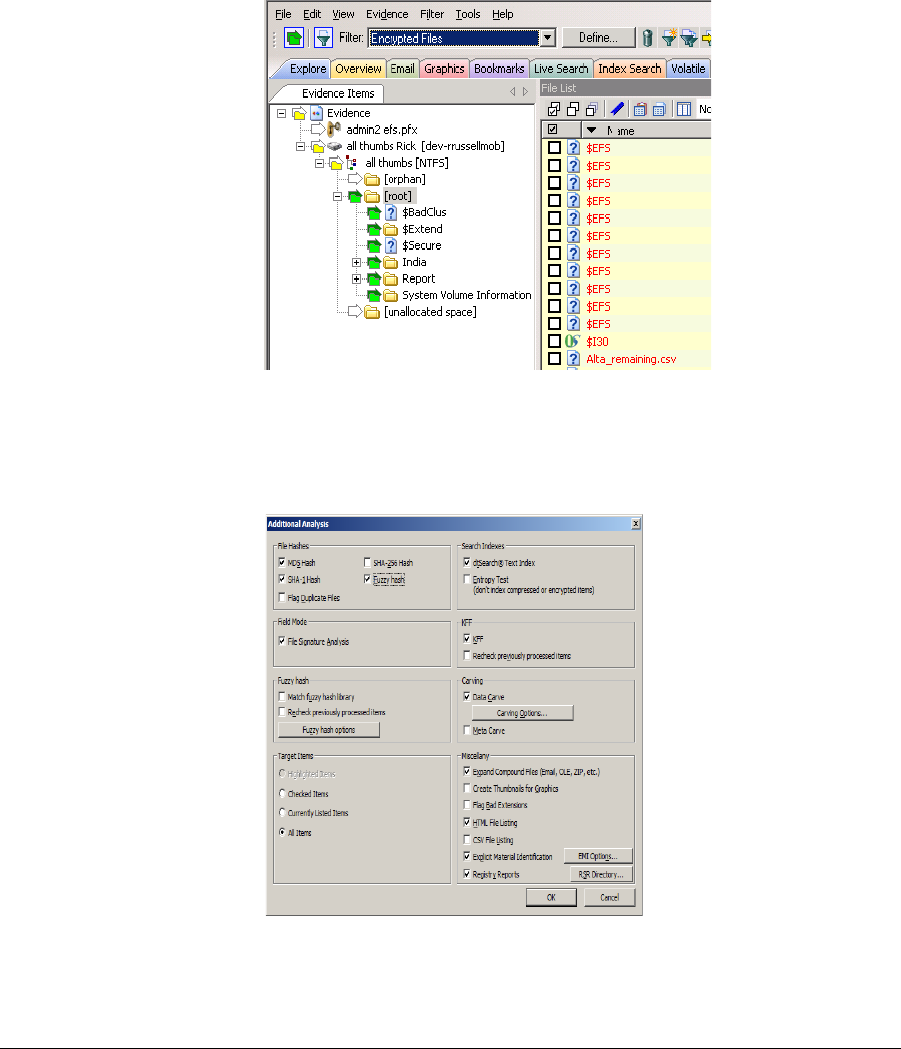Click the empty QuickPick arrow beside [unallocated space]
The height and width of the screenshot is (1049, 901).
pyautogui.click(x=355, y=312)
